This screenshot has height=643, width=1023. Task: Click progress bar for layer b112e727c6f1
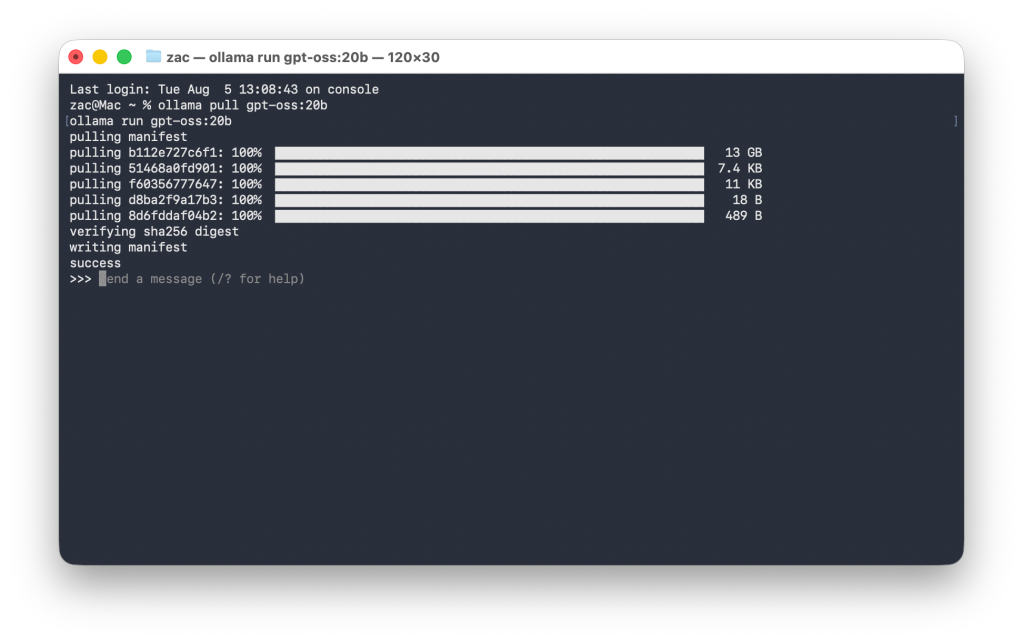coord(489,153)
